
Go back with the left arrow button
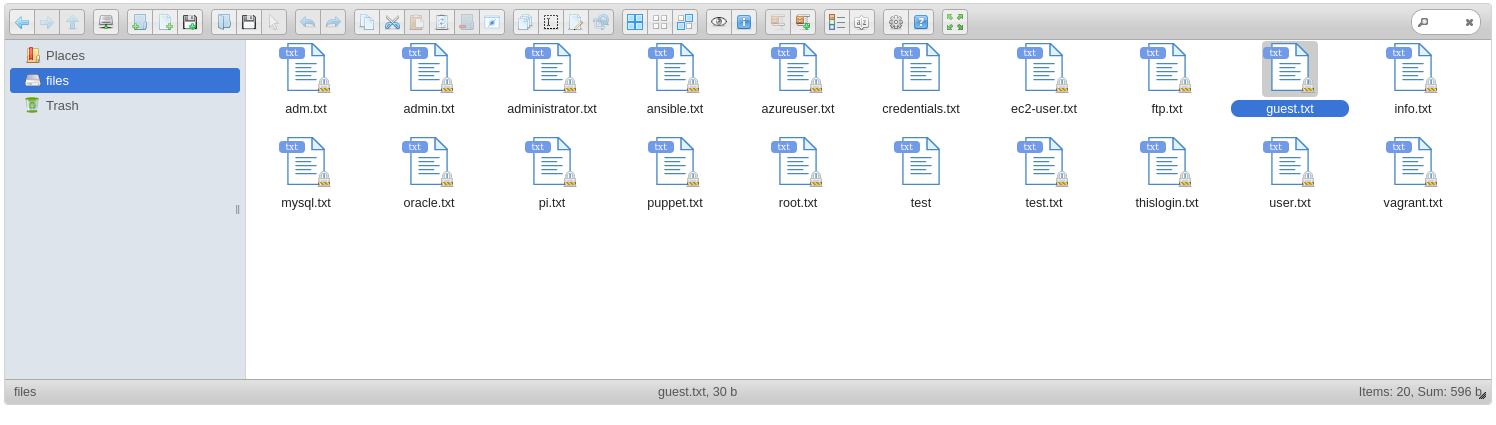click(x=22, y=22)
